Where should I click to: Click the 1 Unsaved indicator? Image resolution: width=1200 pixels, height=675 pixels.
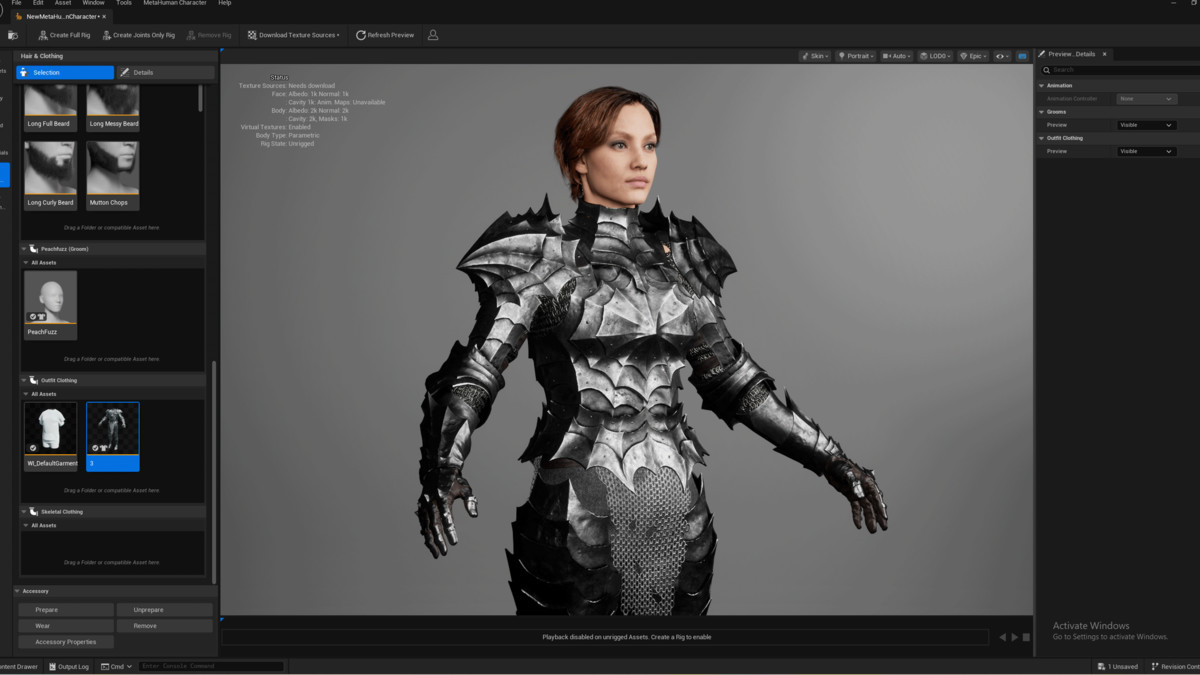click(x=1118, y=667)
